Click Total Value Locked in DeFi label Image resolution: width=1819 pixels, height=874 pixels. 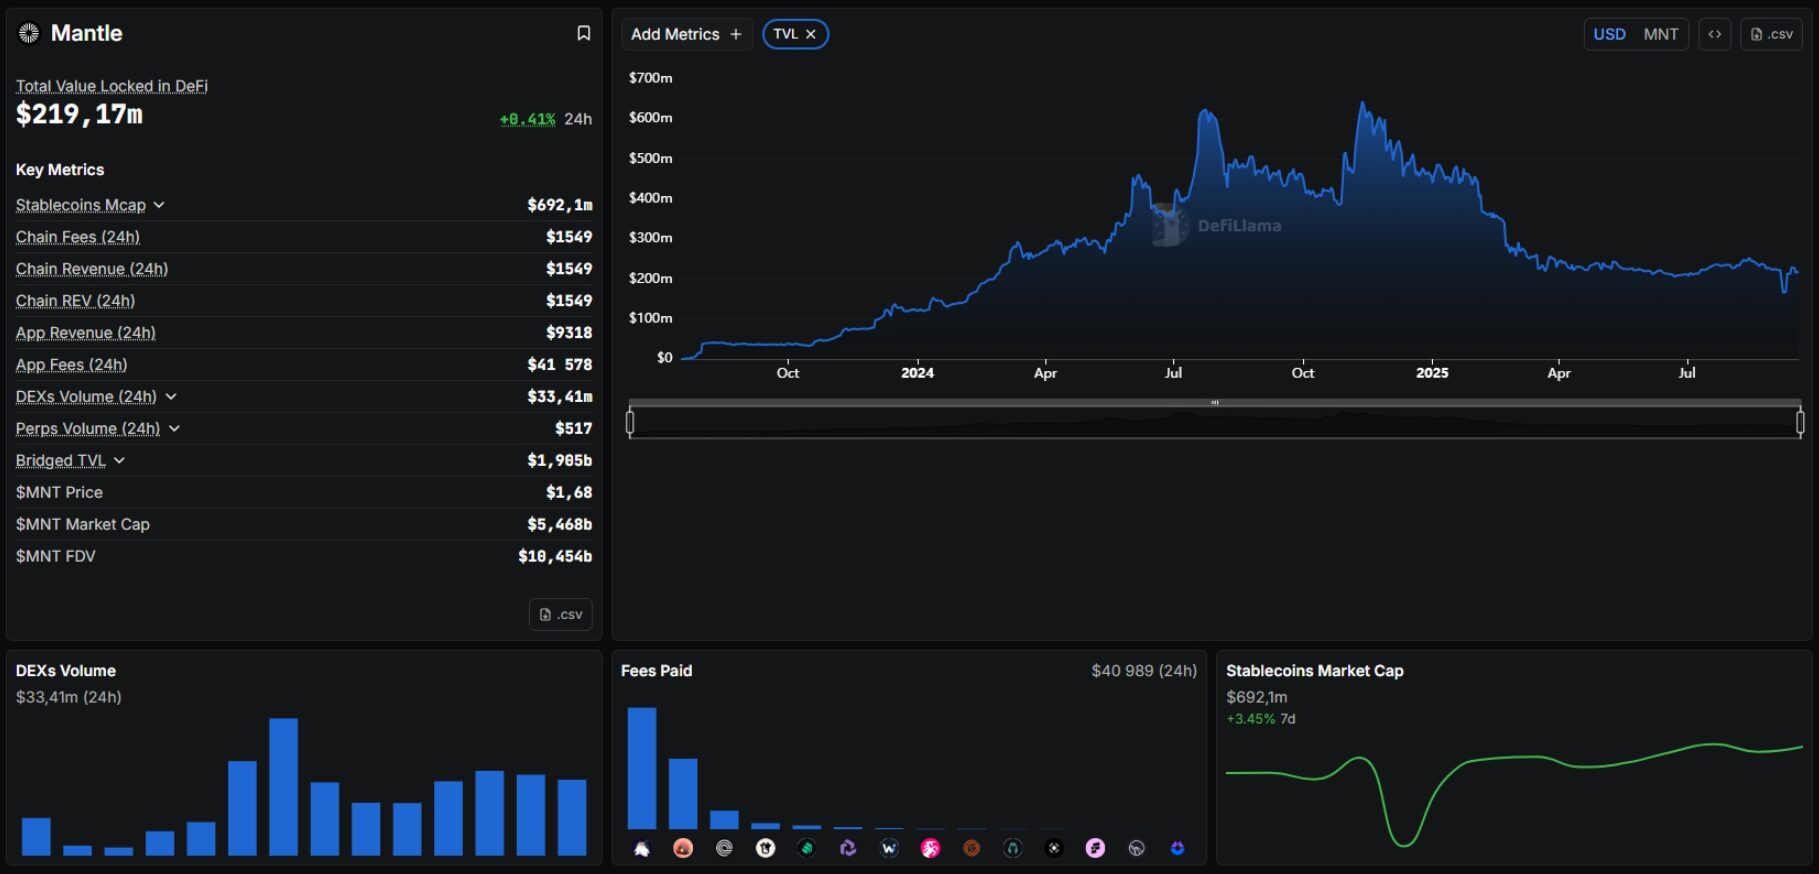(112, 86)
